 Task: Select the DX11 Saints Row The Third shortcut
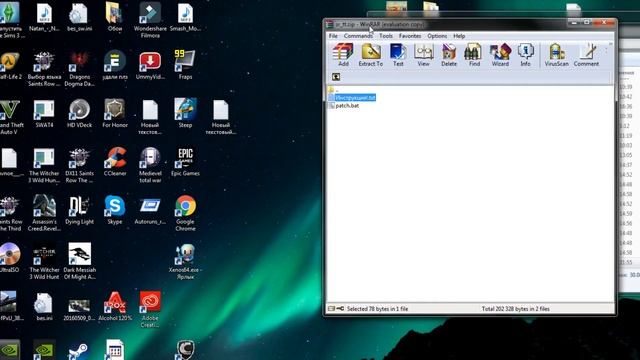[80, 165]
